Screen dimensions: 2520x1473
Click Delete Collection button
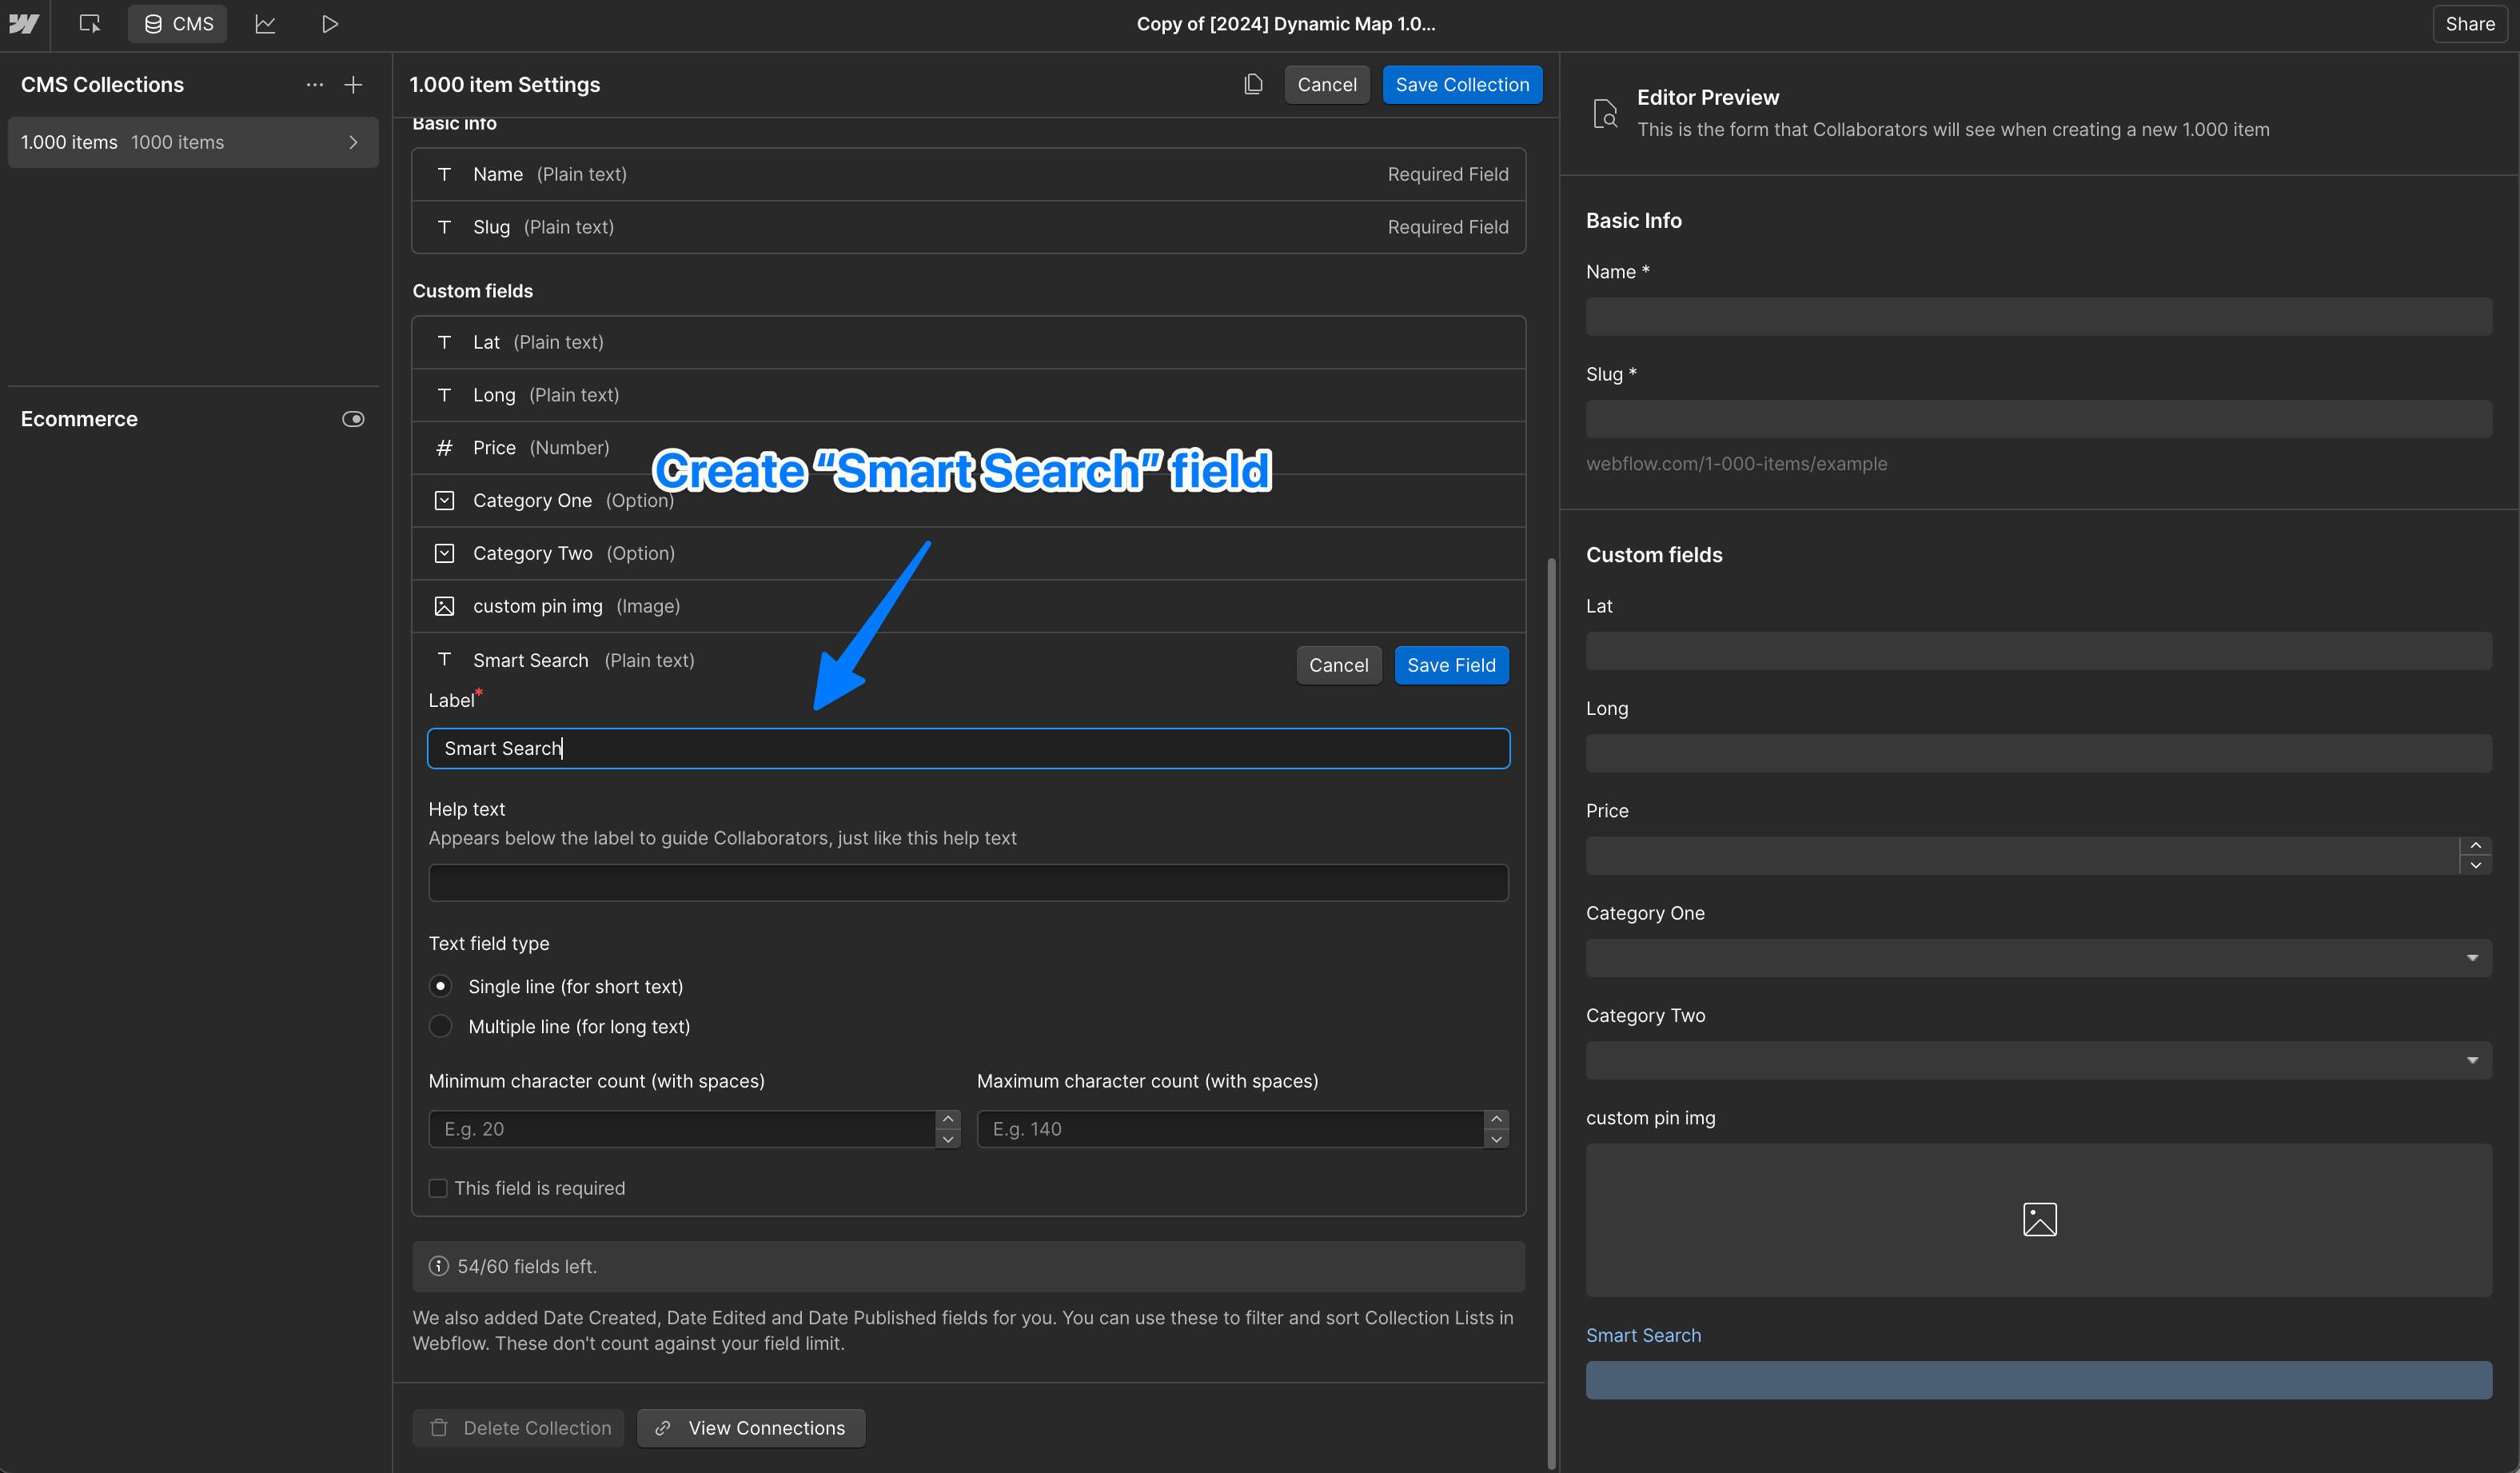point(518,1428)
